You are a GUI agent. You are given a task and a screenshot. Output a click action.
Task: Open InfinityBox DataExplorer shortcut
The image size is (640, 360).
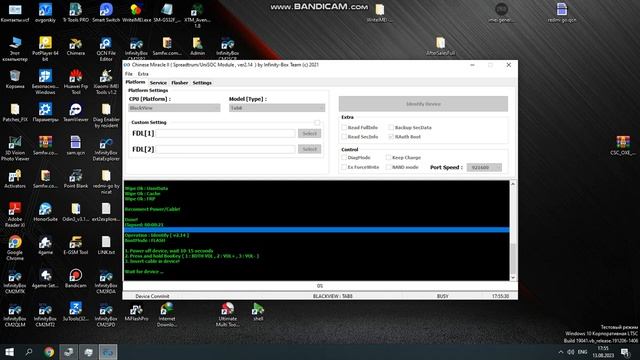pos(106,148)
